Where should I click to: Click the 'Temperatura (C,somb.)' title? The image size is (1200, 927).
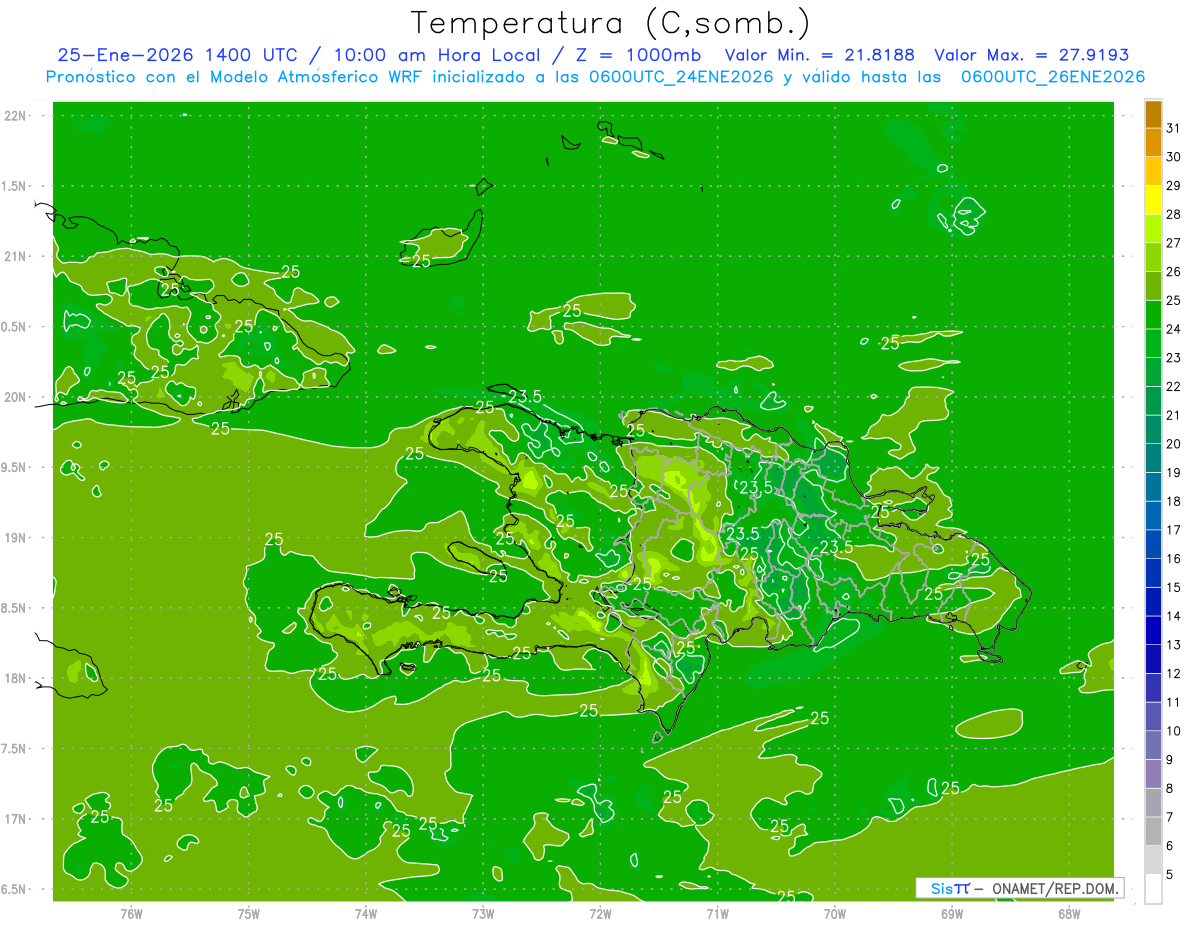(x=610, y=23)
